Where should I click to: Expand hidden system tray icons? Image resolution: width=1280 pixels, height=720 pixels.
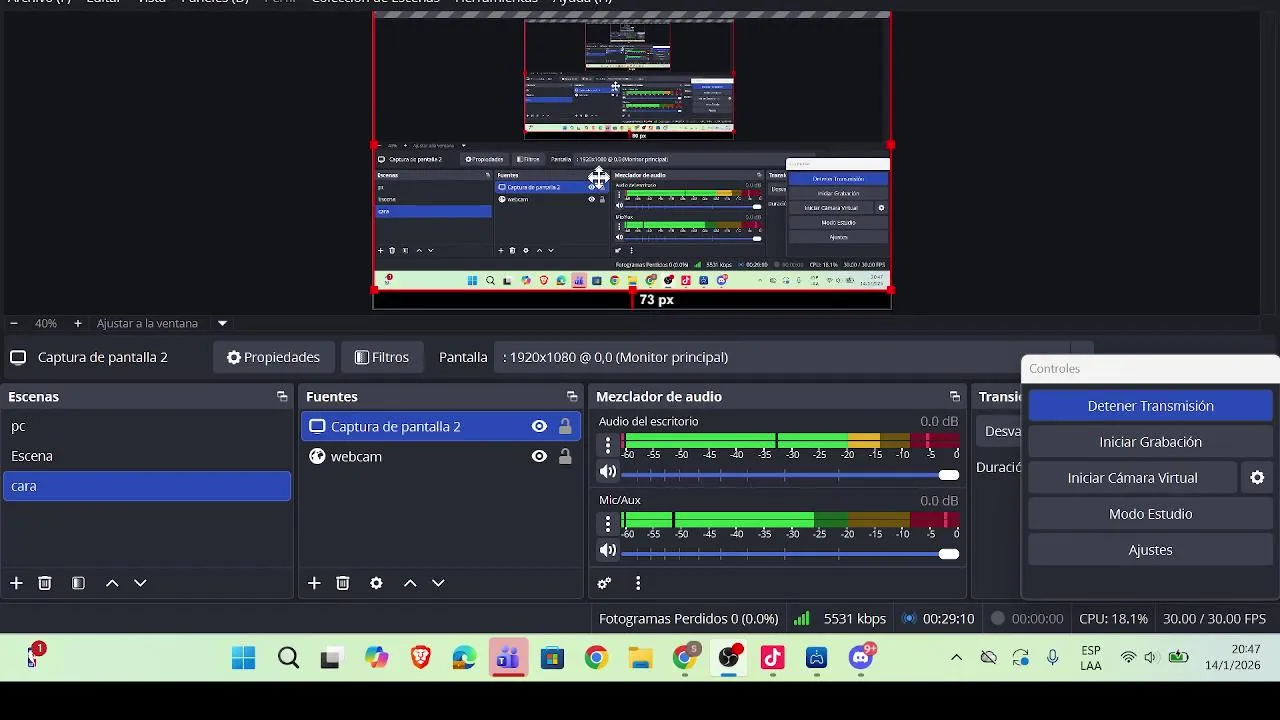(x=956, y=658)
